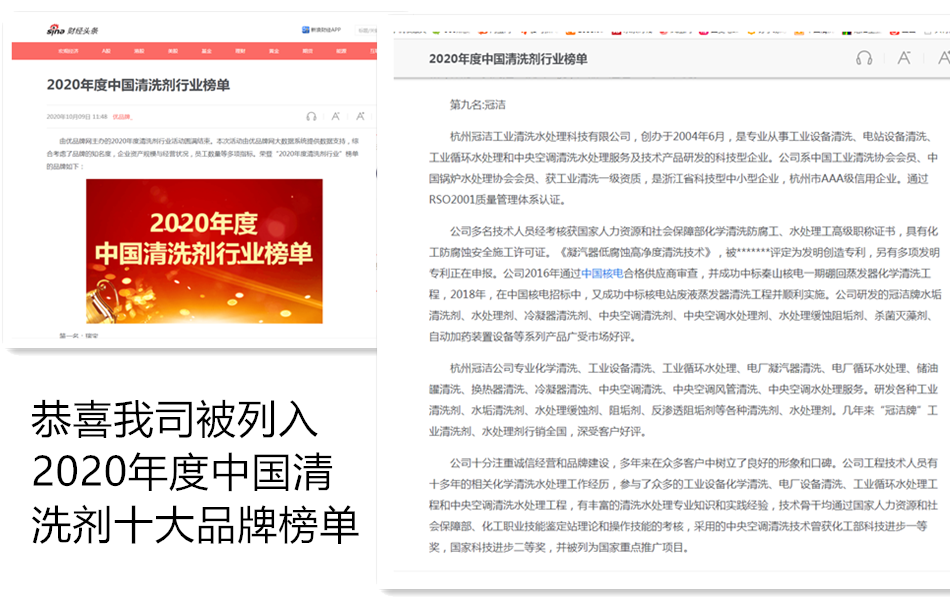Select the 宏观经济 tab in red navigation bar

pos(68,50)
